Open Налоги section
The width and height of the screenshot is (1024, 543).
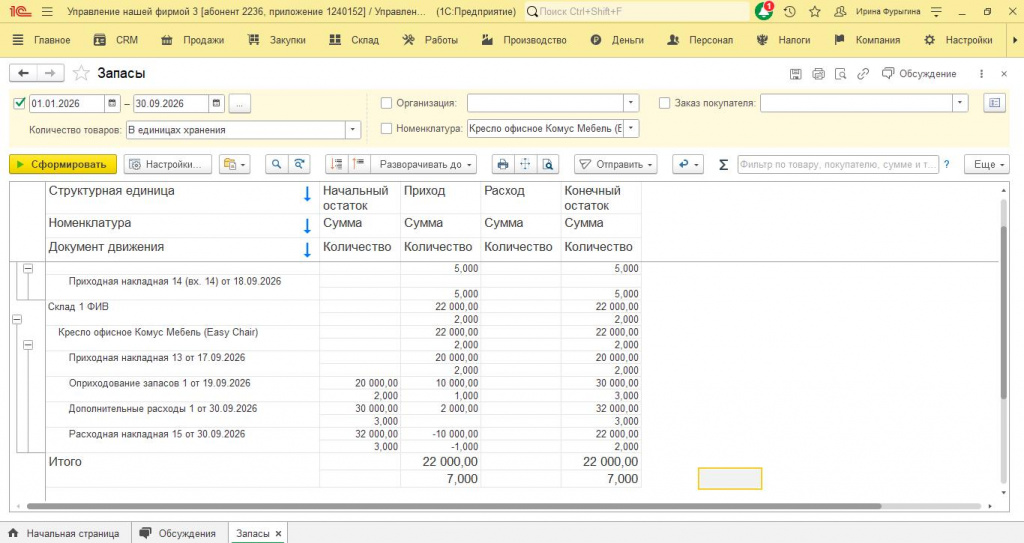coord(784,40)
